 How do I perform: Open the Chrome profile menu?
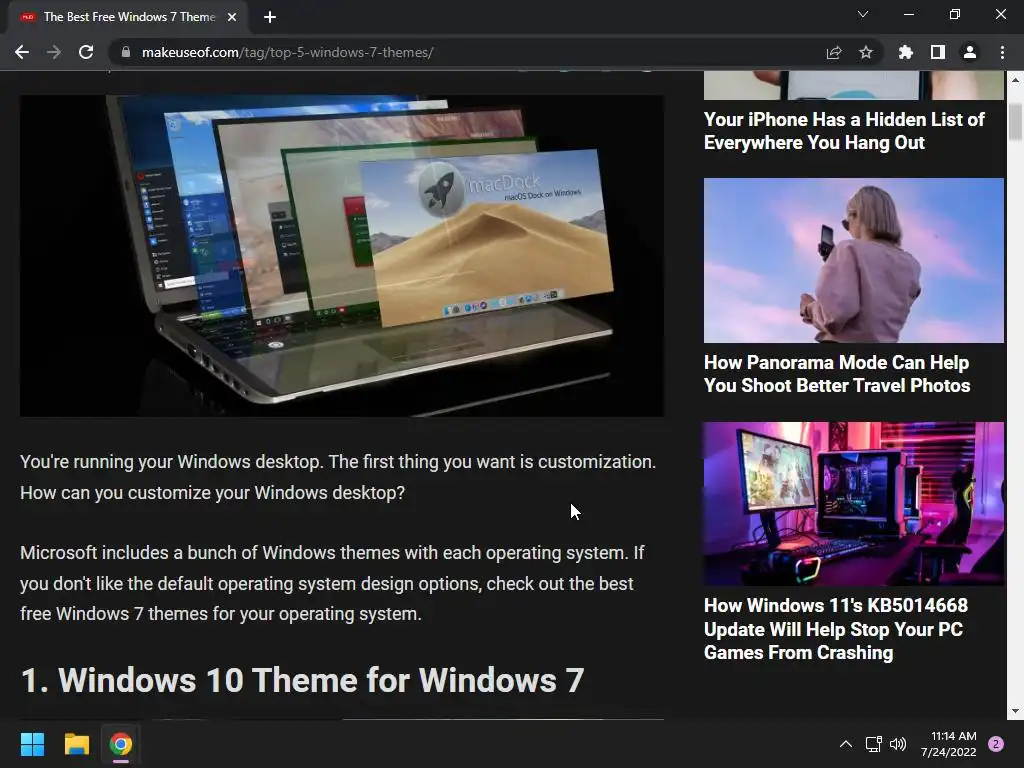point(970,52)
